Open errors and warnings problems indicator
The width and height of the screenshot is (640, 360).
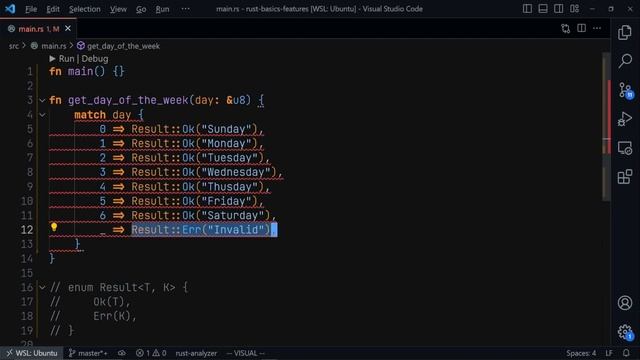151,353
